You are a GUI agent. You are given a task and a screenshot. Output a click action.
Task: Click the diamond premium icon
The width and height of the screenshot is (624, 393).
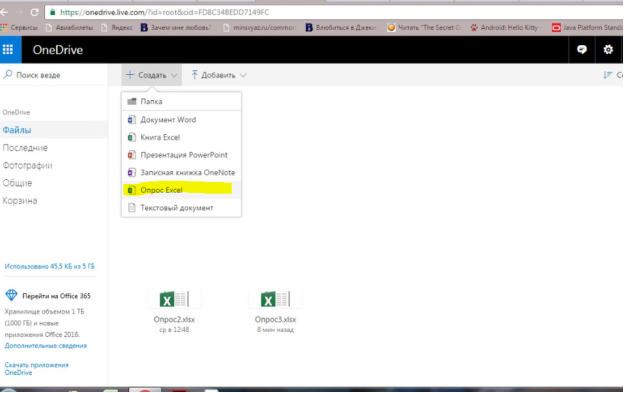point(11,295)
